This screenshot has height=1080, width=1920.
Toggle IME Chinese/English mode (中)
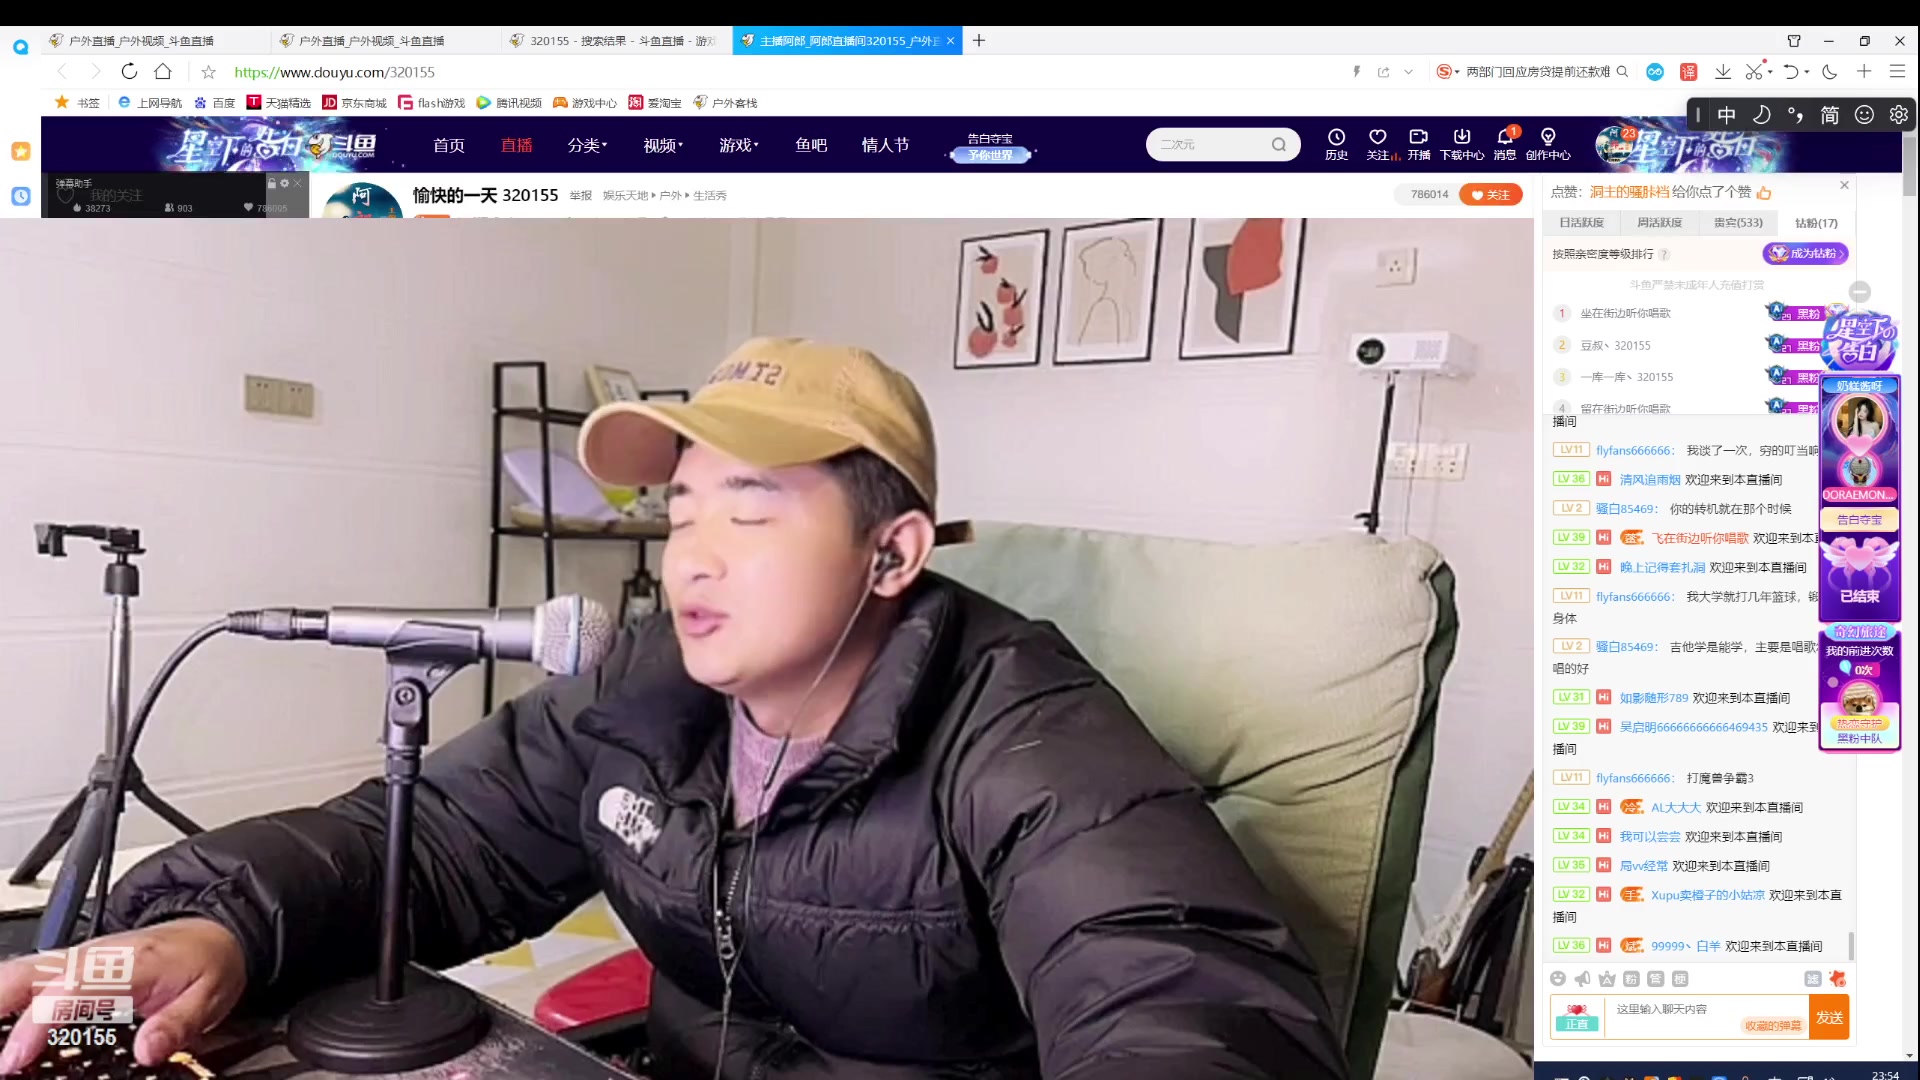point(1726,115)
